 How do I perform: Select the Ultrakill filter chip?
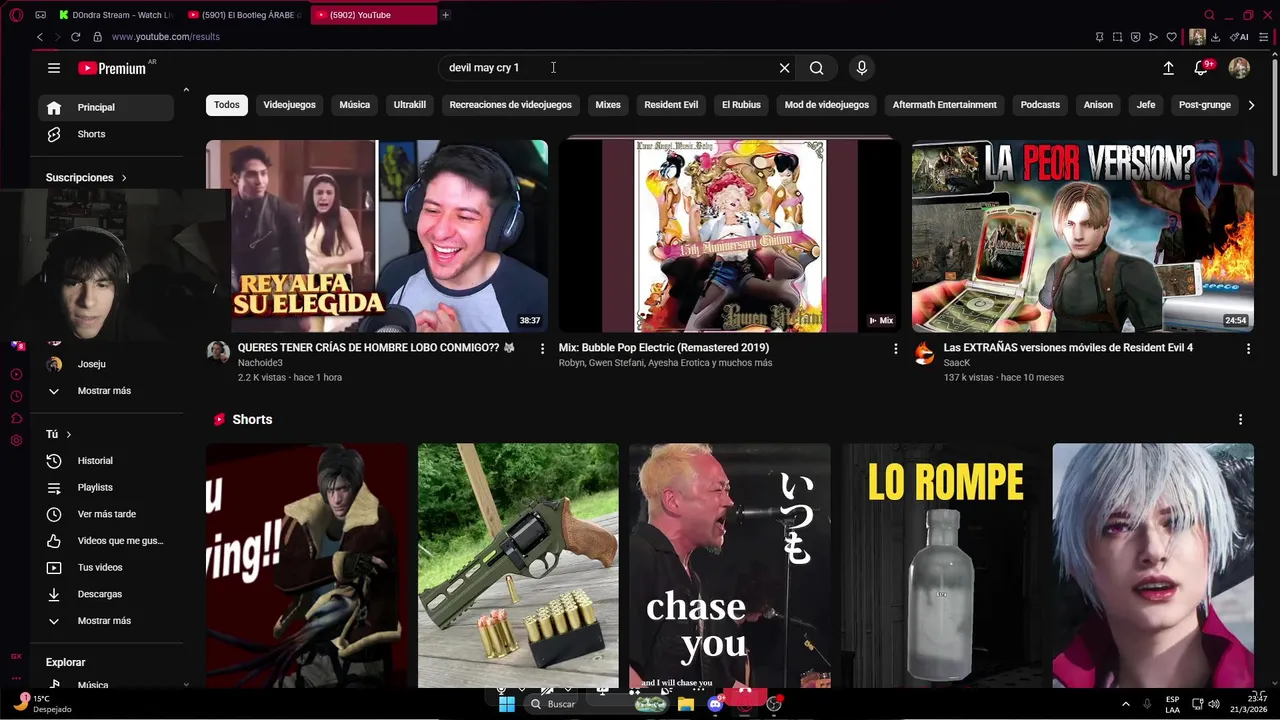(x=410, y=105)
